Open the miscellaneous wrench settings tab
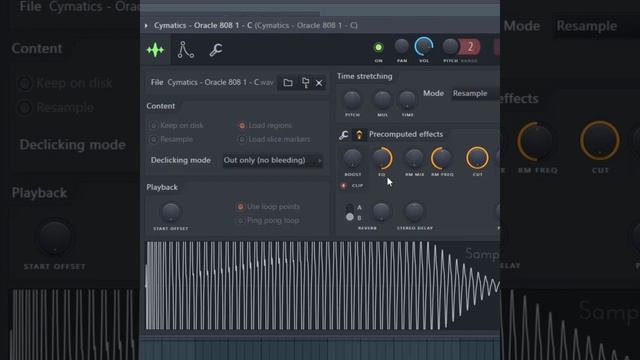This screenshot has width=640, height=360. click(x=216, y=50)
